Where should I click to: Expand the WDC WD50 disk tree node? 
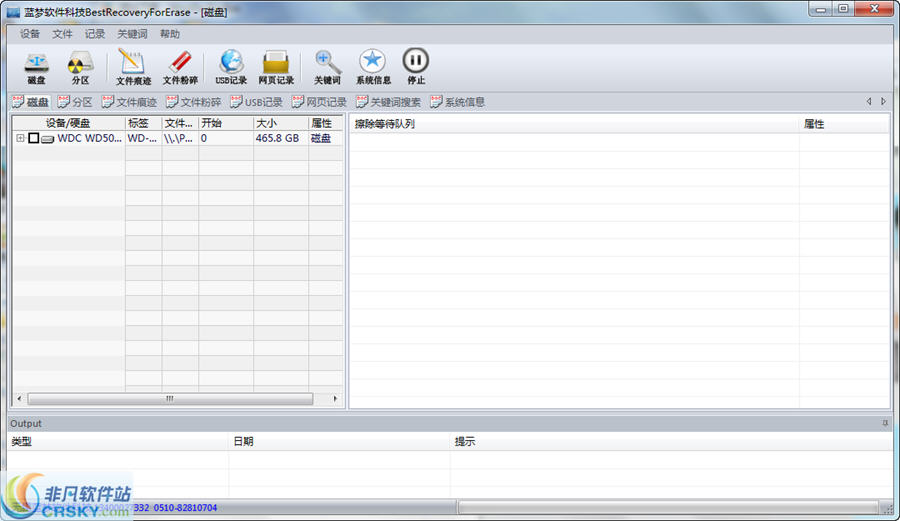pyautogui.click(x=20, y=138)
